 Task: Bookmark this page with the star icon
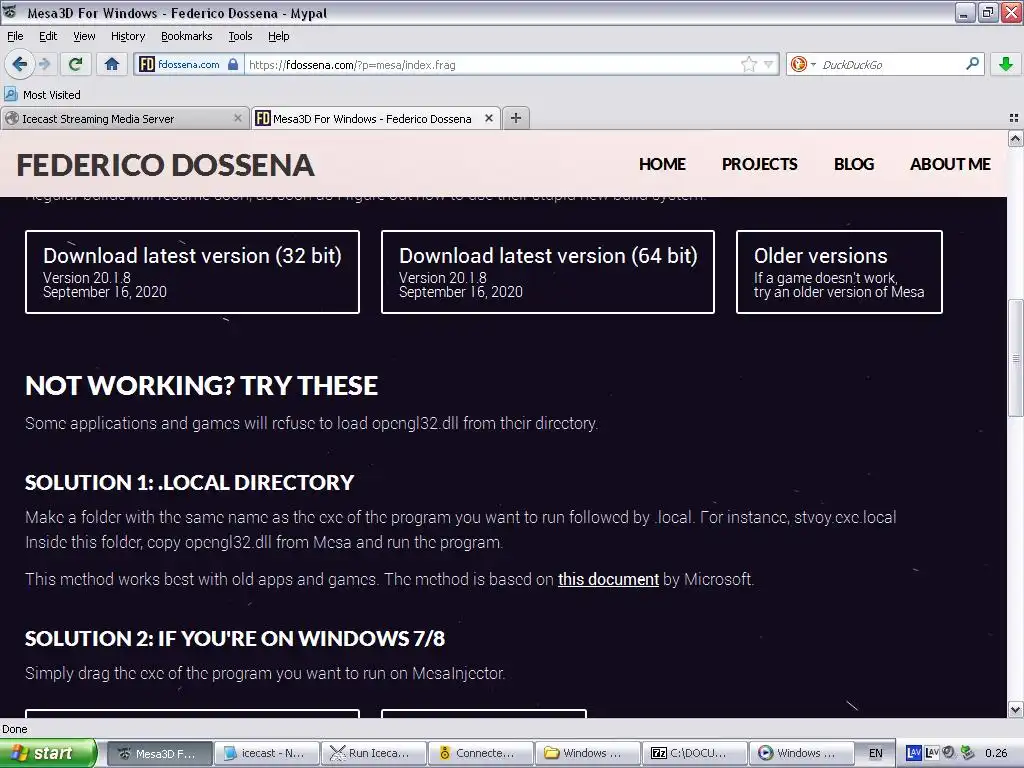pos(748,64)
